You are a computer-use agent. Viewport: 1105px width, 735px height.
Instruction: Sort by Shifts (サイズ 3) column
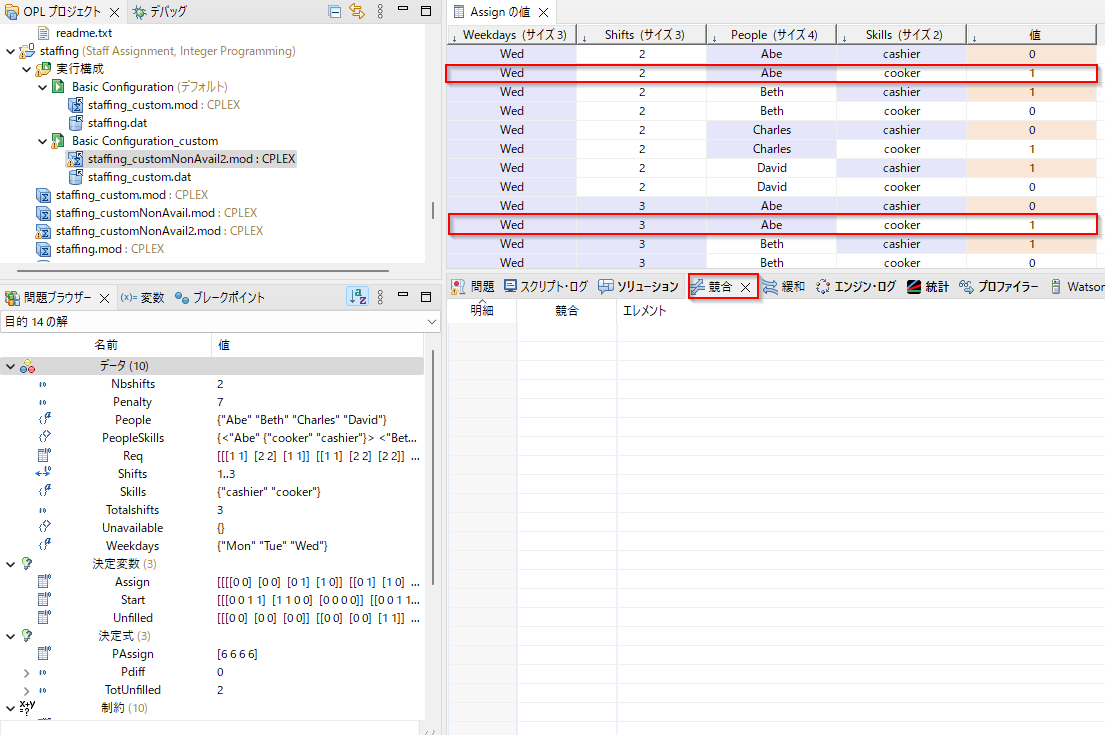point(641,35)
